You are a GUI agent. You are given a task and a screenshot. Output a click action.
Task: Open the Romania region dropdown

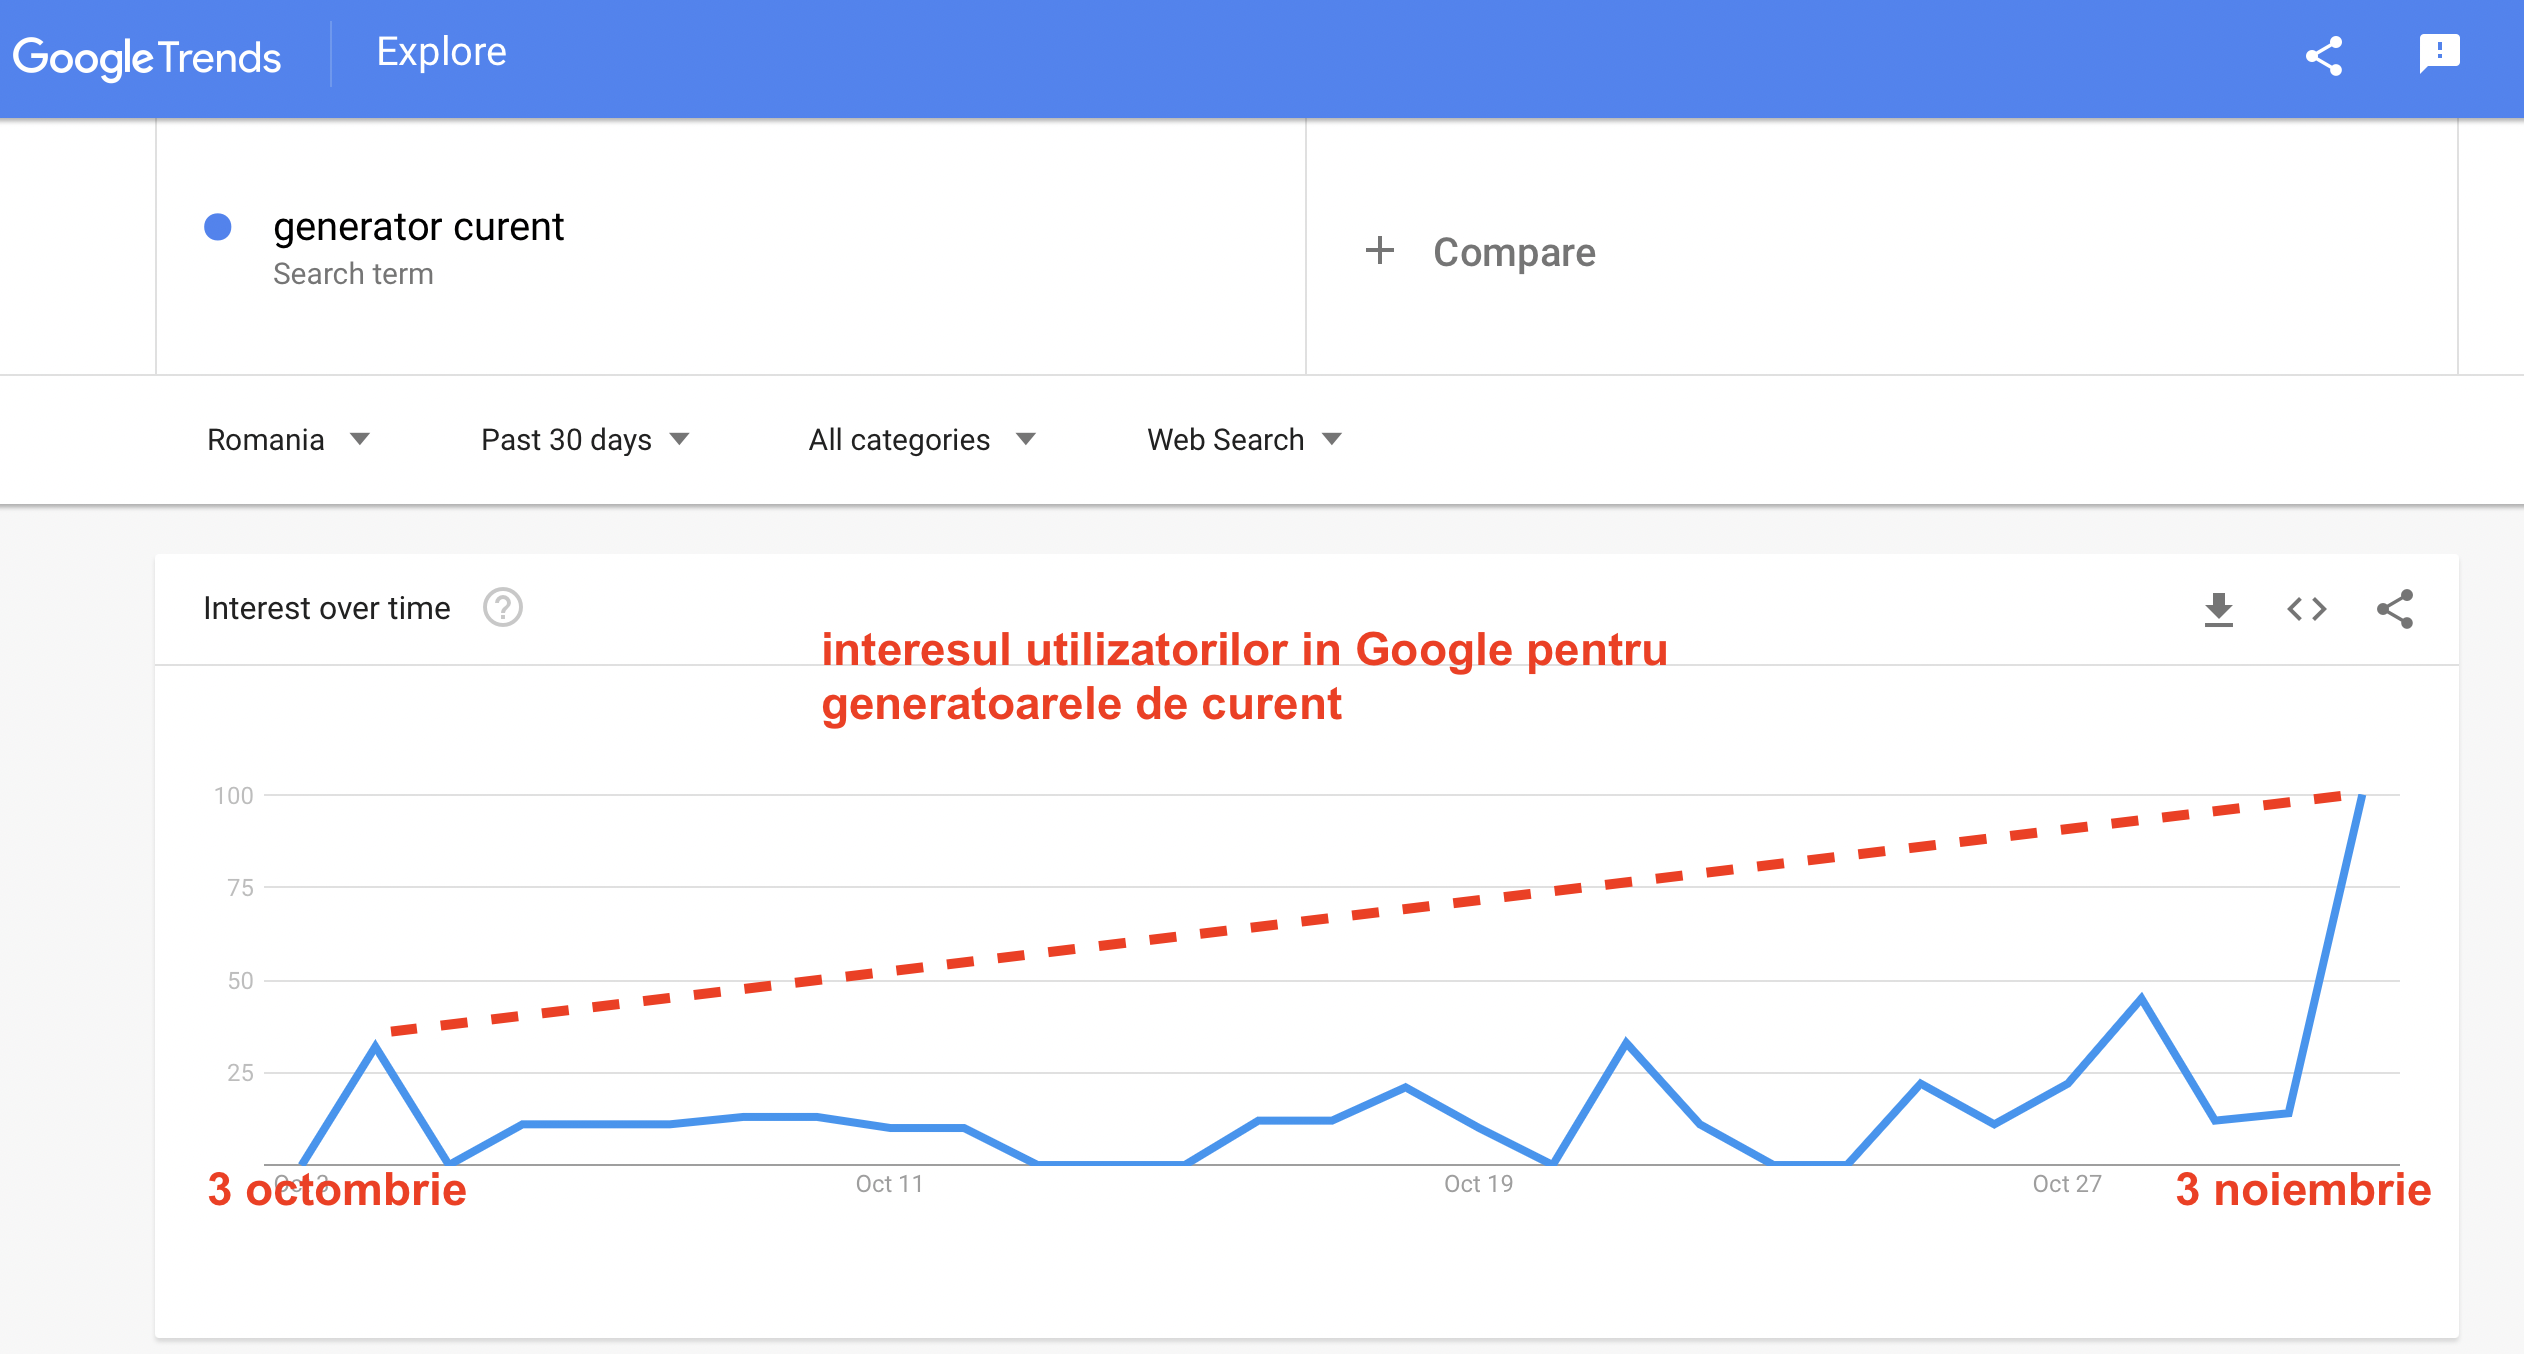tap(288, 440)
